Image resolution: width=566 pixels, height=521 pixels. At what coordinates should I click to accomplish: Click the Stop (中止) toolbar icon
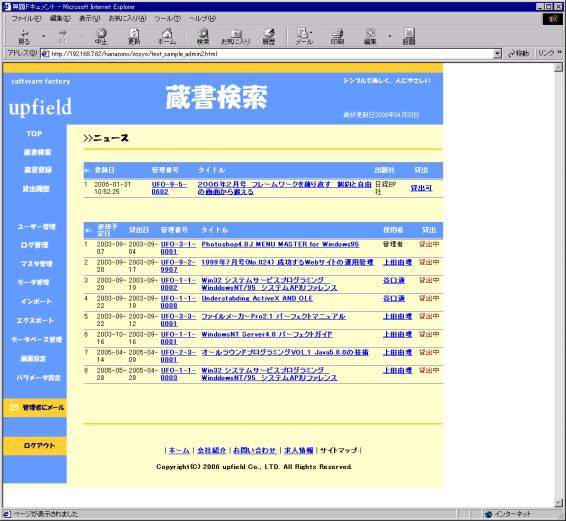[101, 36]
